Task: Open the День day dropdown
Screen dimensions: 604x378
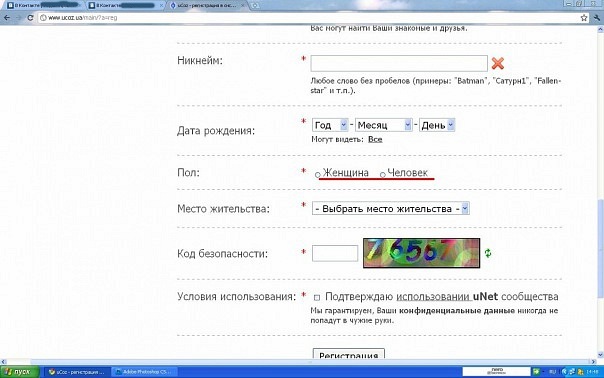Action: [x=437, y=125]
